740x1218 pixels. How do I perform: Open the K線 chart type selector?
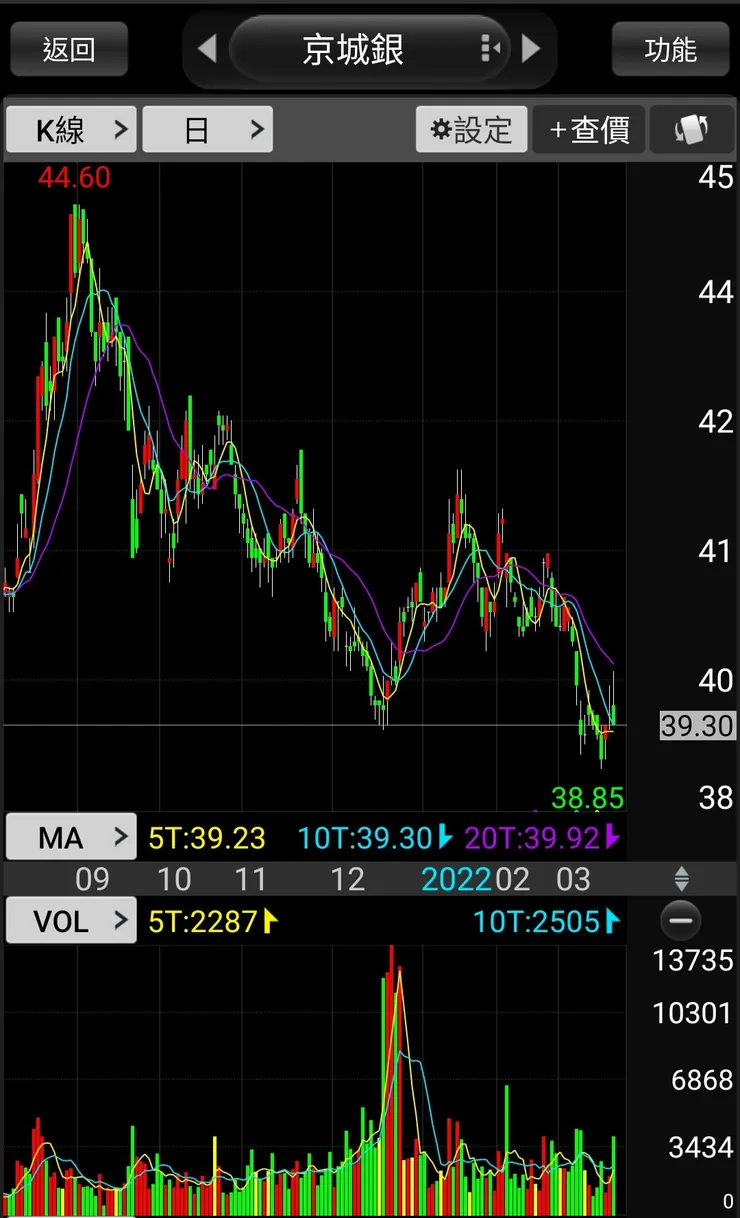coord(71,129)
